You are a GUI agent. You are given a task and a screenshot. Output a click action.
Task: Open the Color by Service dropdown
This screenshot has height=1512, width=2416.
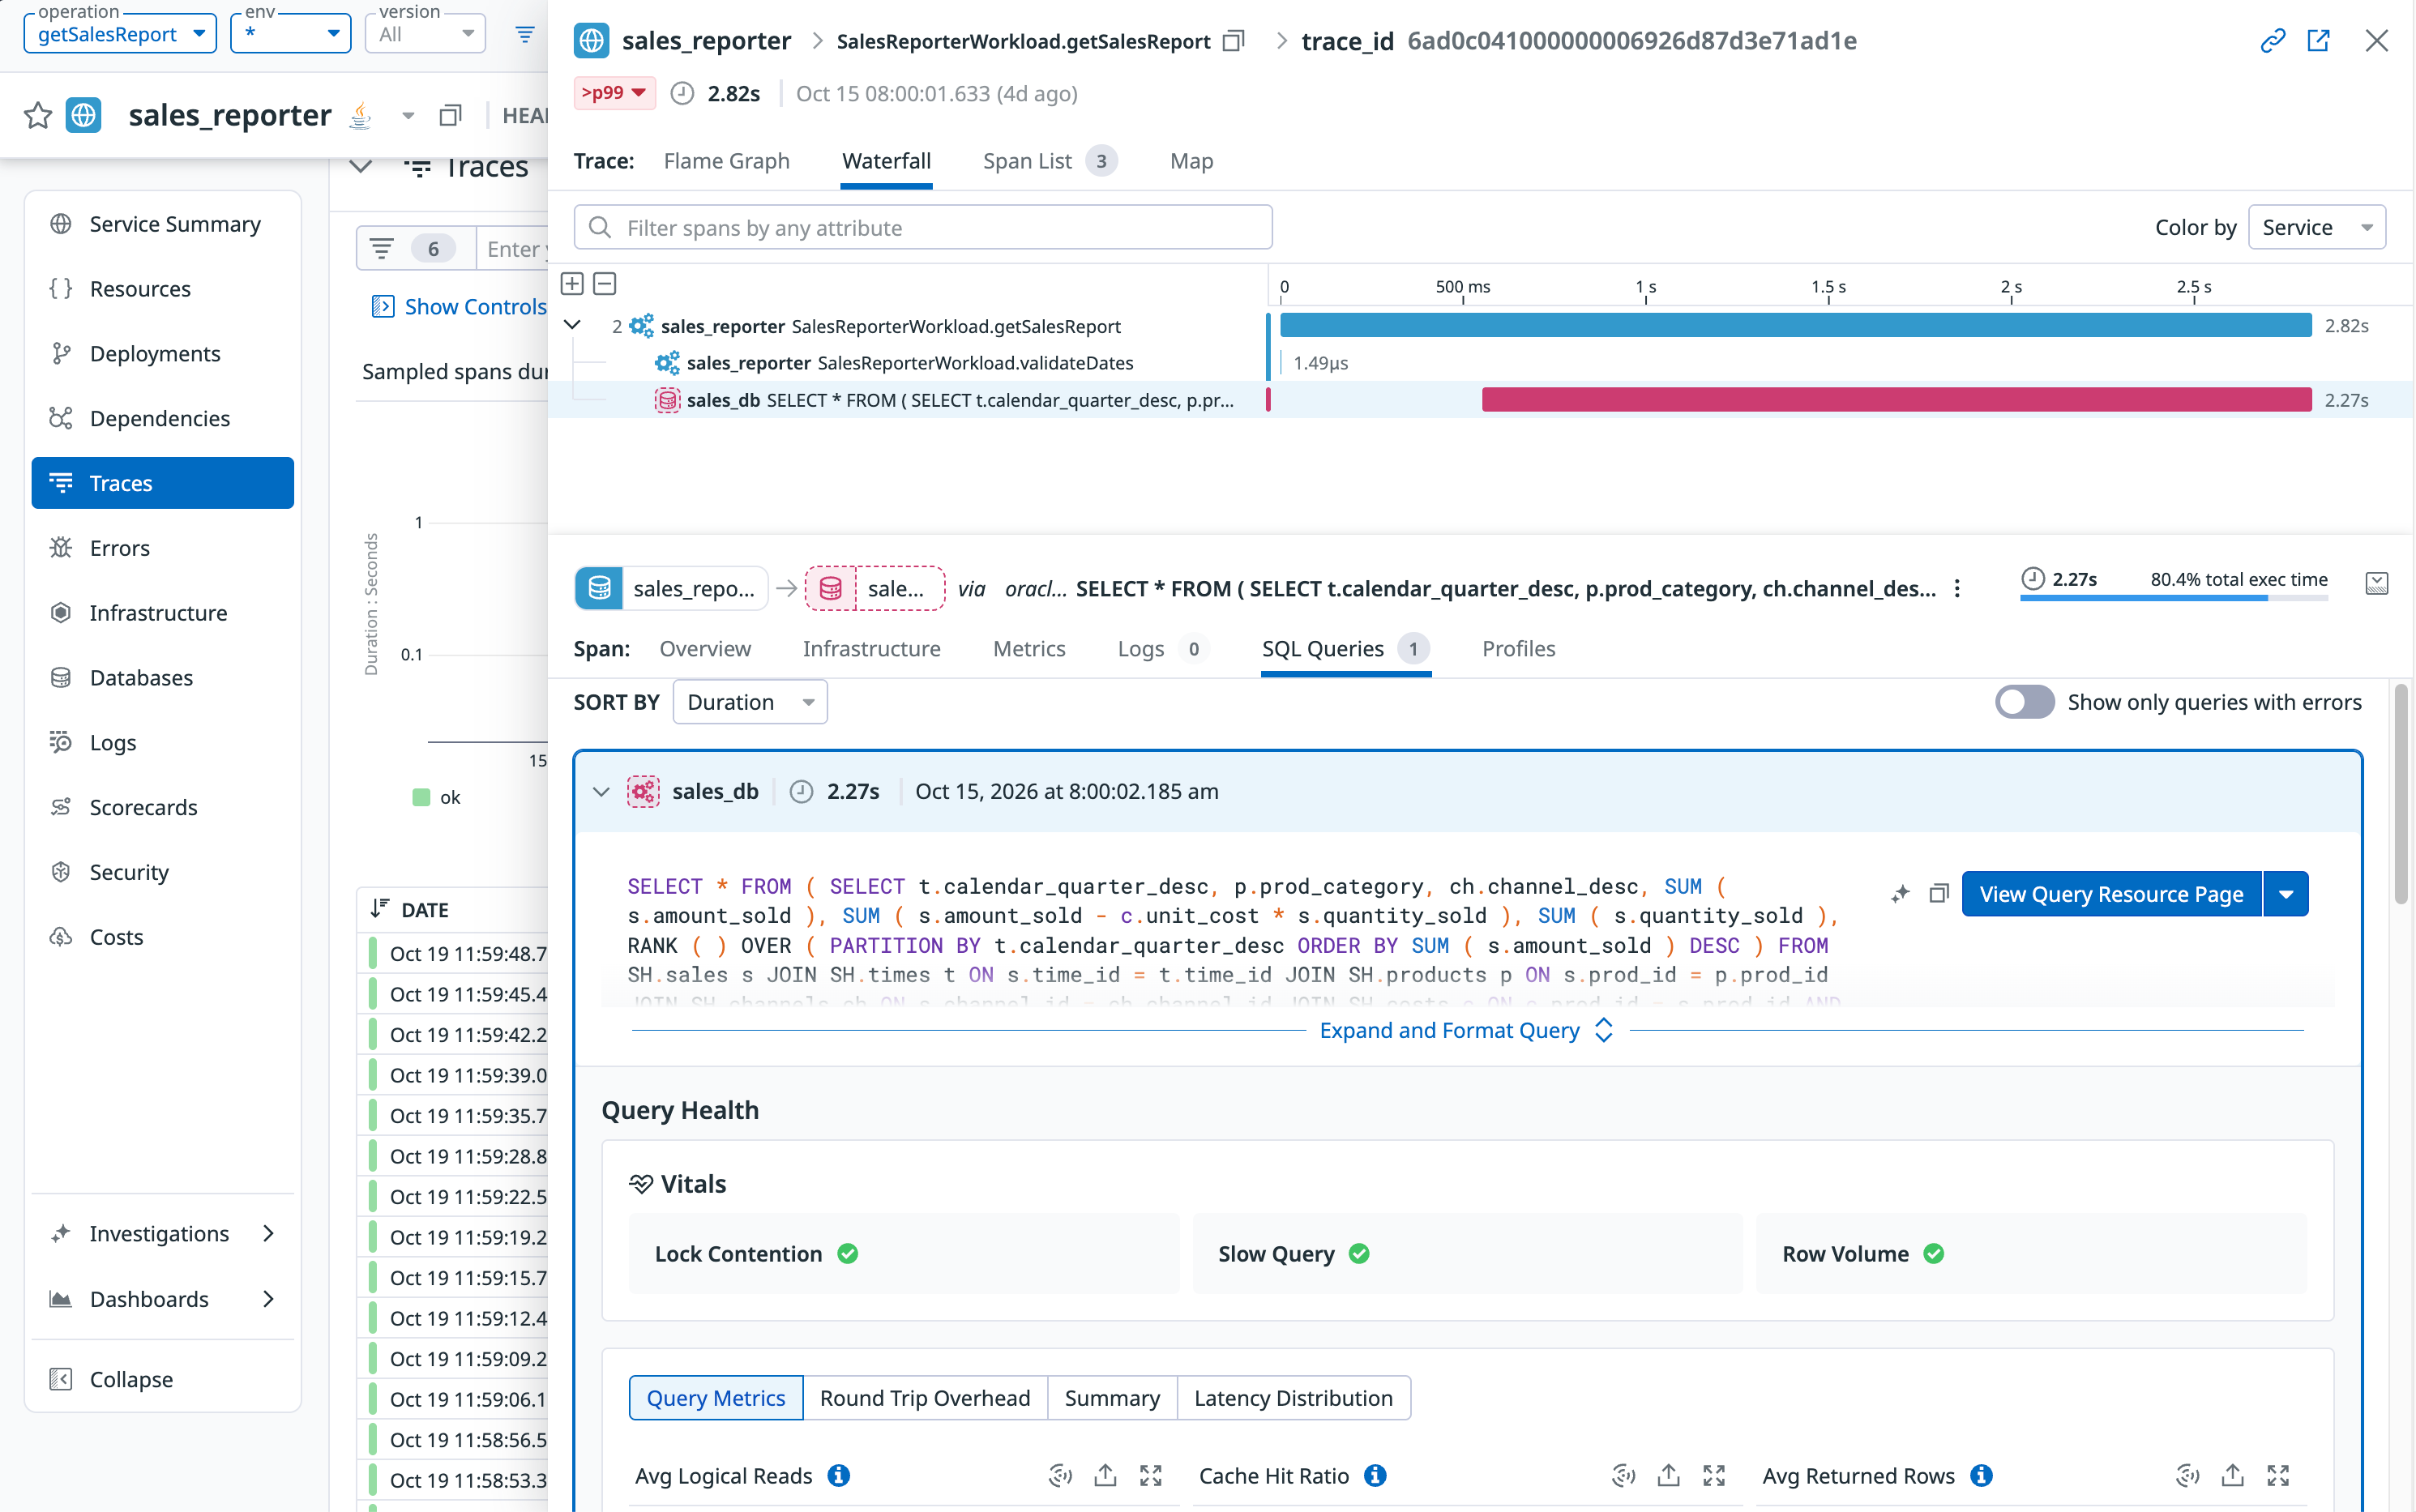tap(2316, 227)
